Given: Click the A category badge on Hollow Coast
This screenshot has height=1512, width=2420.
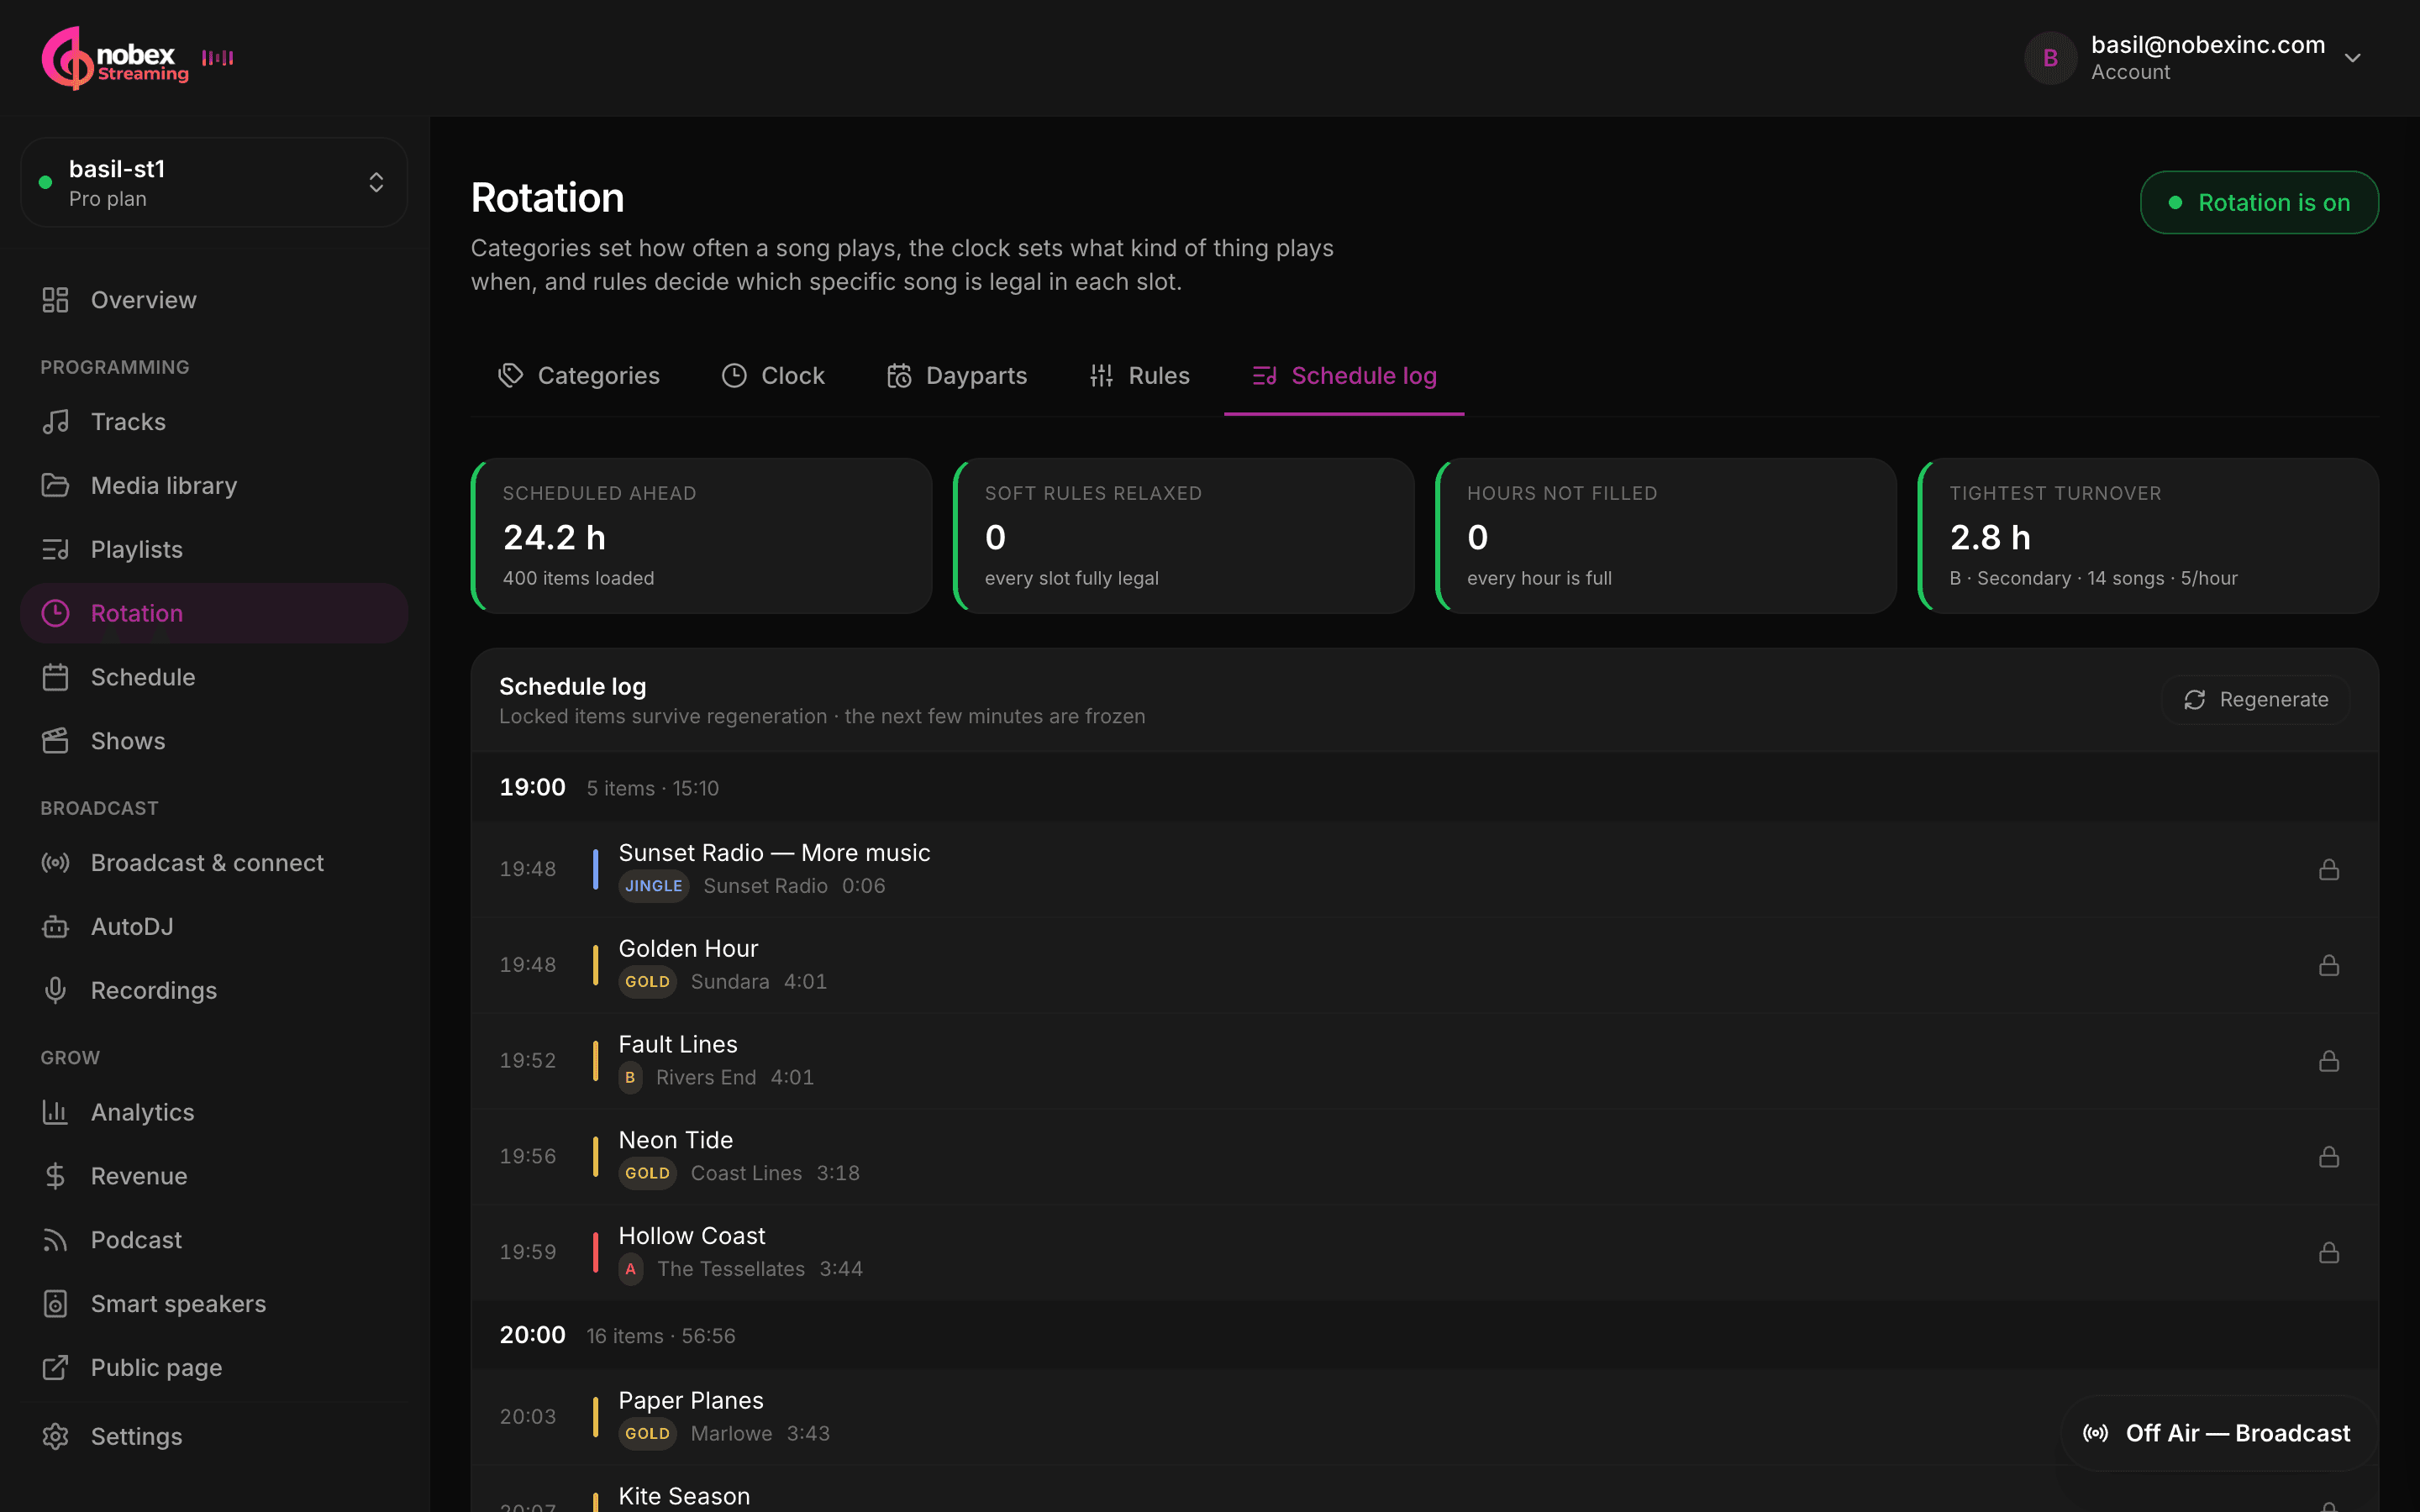Looking at the screenshot, I should coord(630,1270).
